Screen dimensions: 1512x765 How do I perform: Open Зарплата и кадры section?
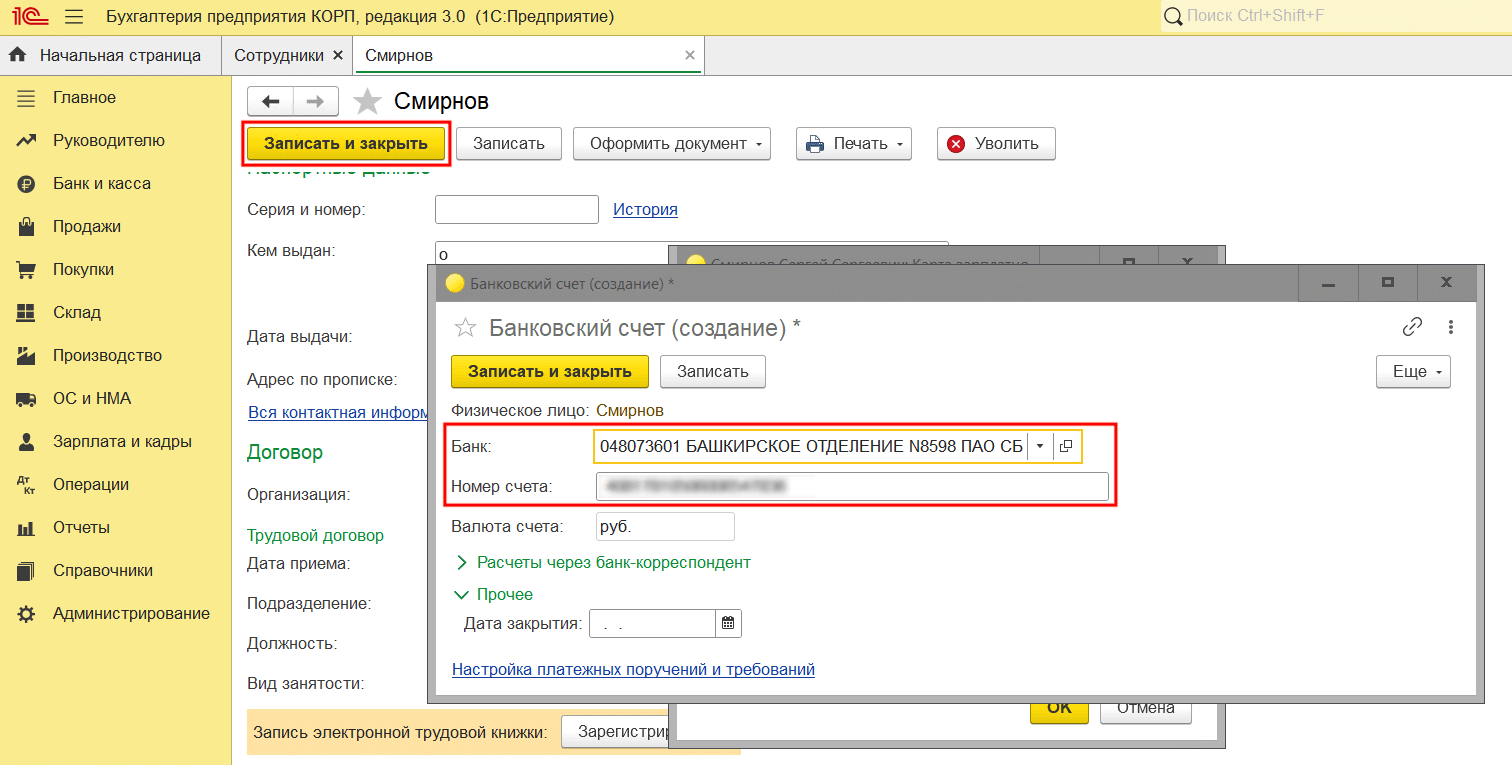(122, 441)
